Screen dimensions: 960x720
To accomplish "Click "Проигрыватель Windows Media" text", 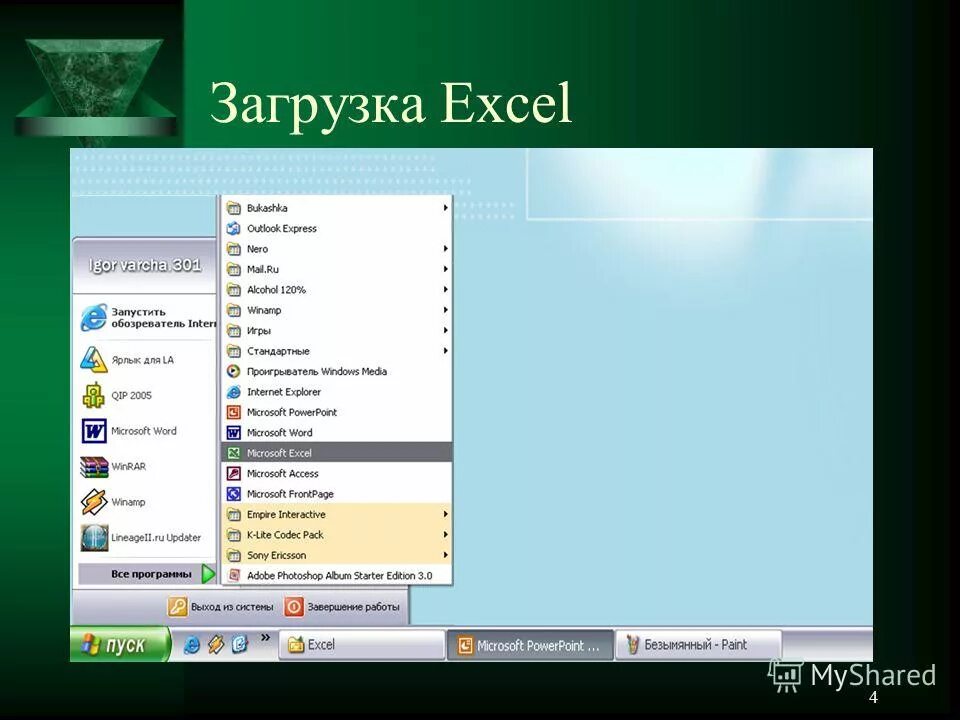I will [x=317, y=371].
